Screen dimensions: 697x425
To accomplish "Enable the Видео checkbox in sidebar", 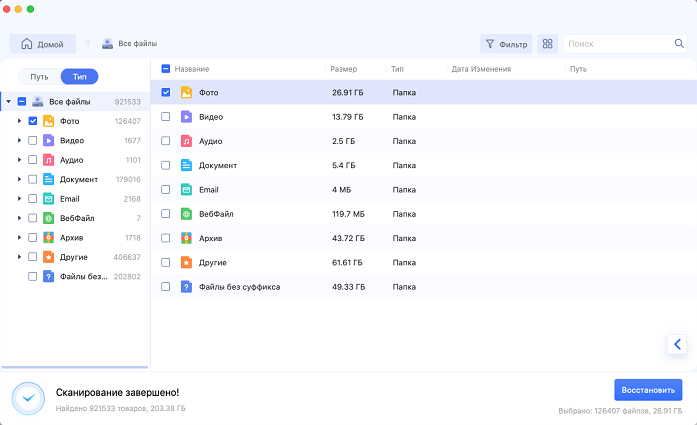I will tap(33, 141).
